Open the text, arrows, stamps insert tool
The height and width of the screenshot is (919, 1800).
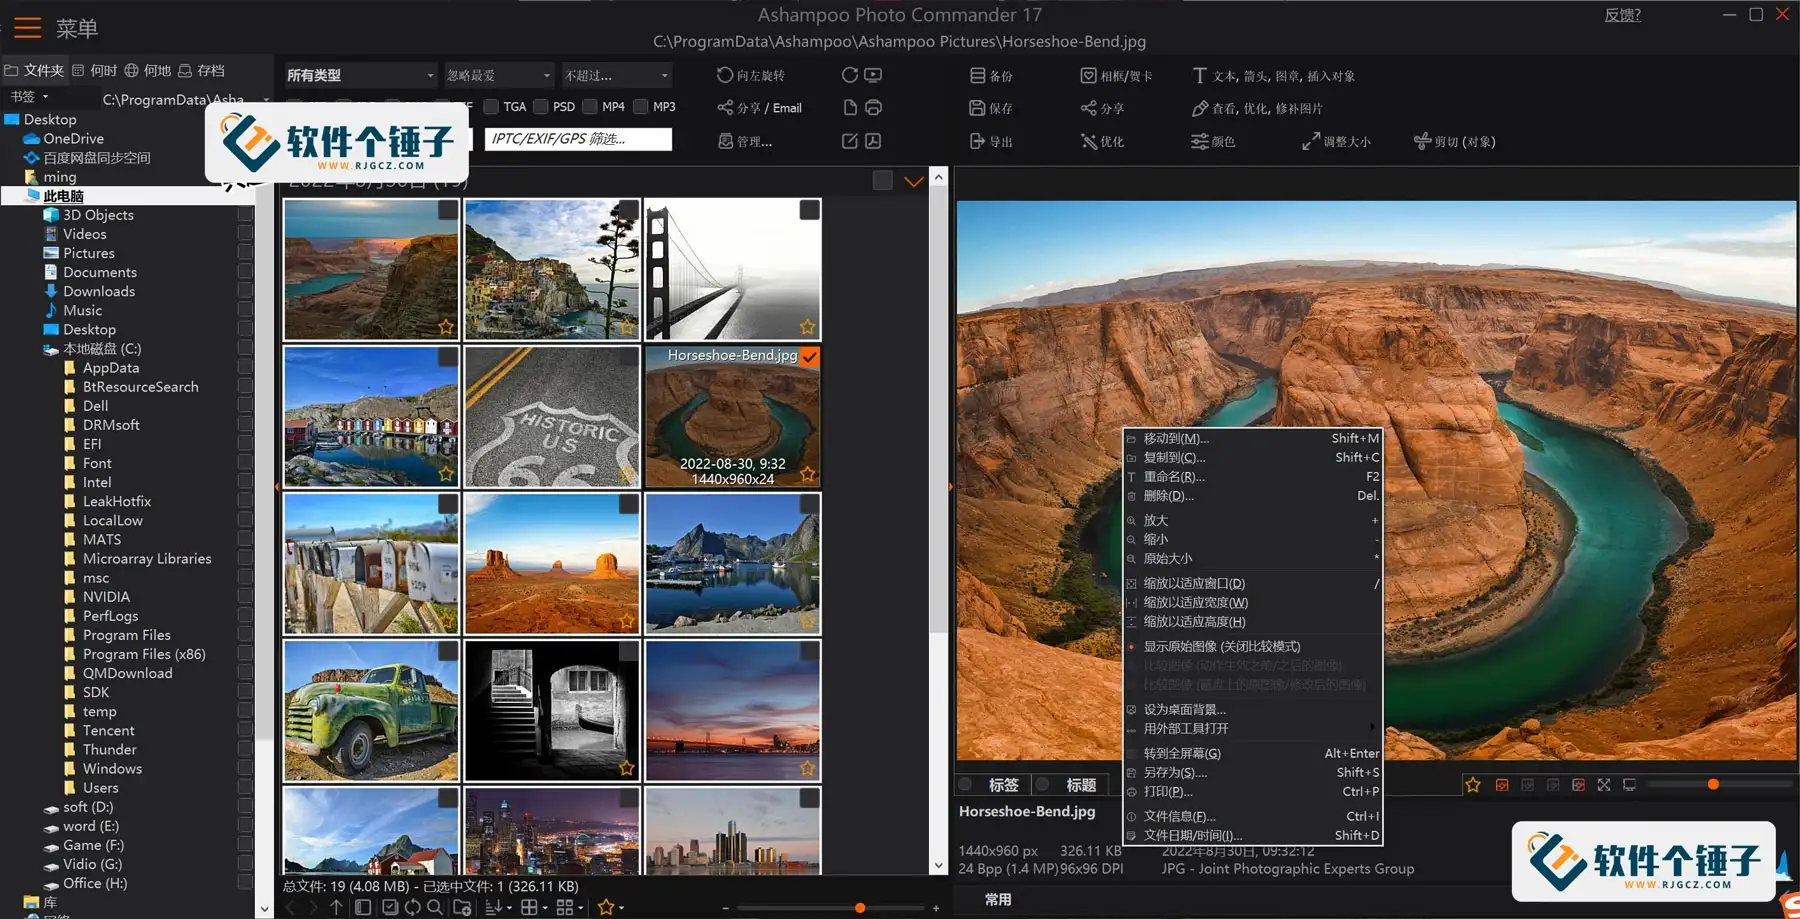point(1273,76)
